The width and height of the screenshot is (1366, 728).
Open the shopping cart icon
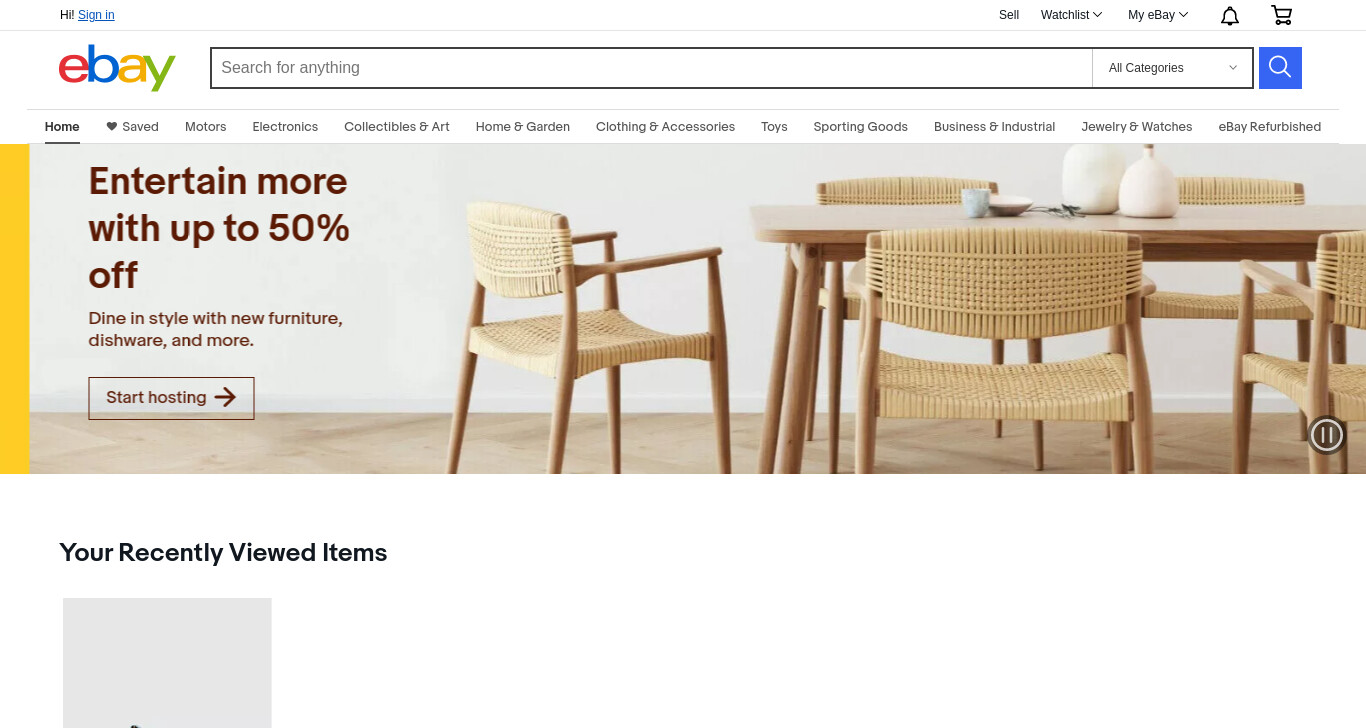pos(1281,15)
